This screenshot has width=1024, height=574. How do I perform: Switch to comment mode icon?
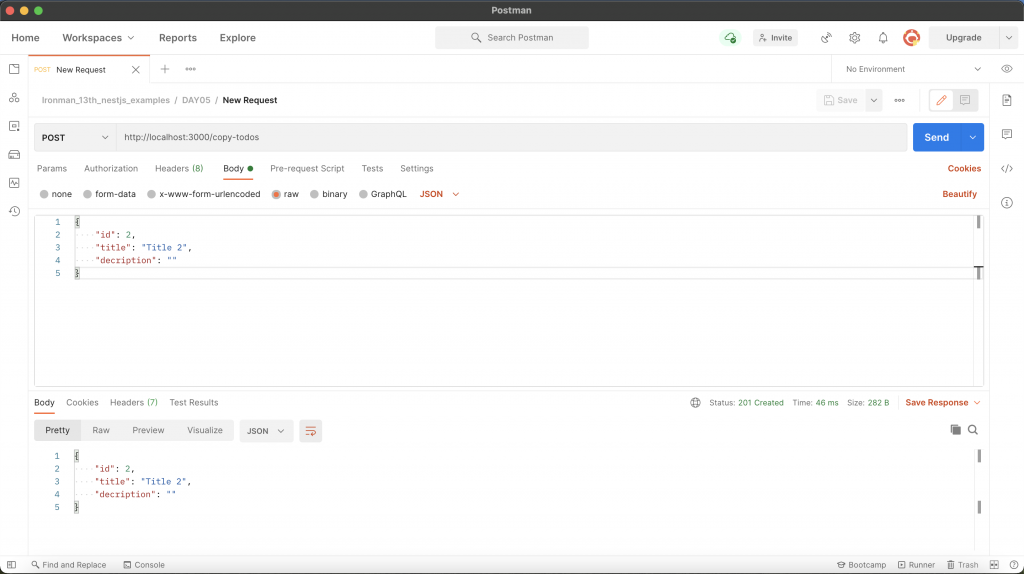point(965,101)
